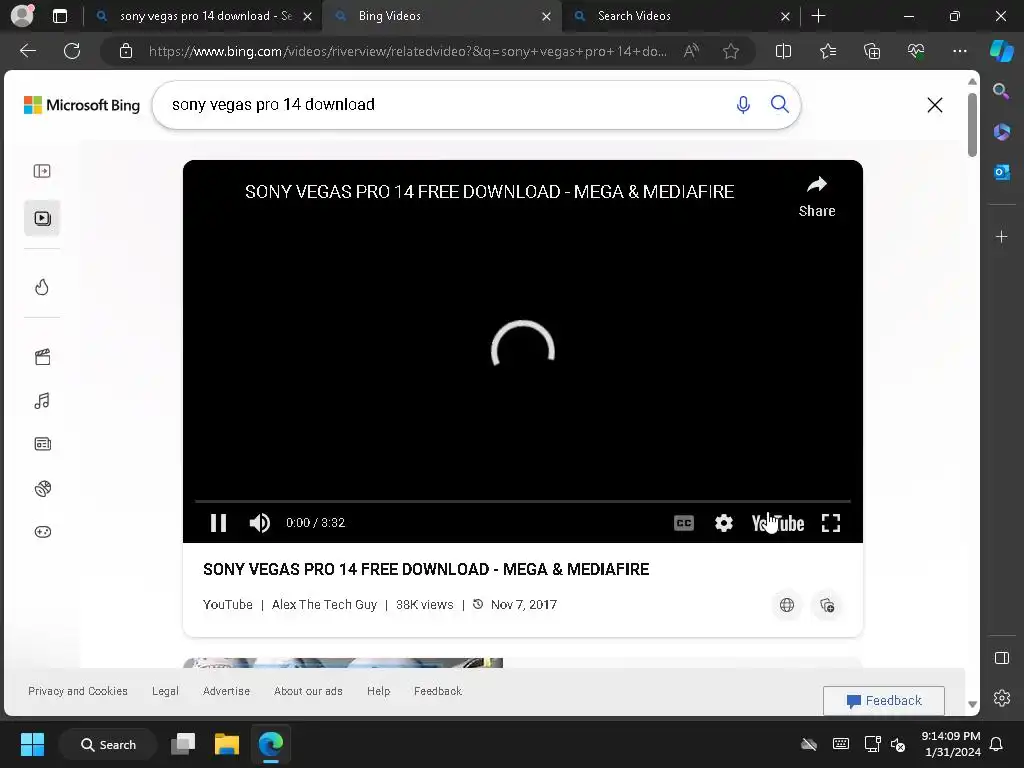Select the Videos sidebar icon
Image resolution: width=1024 pixels, height=768 pixels.
42,218
